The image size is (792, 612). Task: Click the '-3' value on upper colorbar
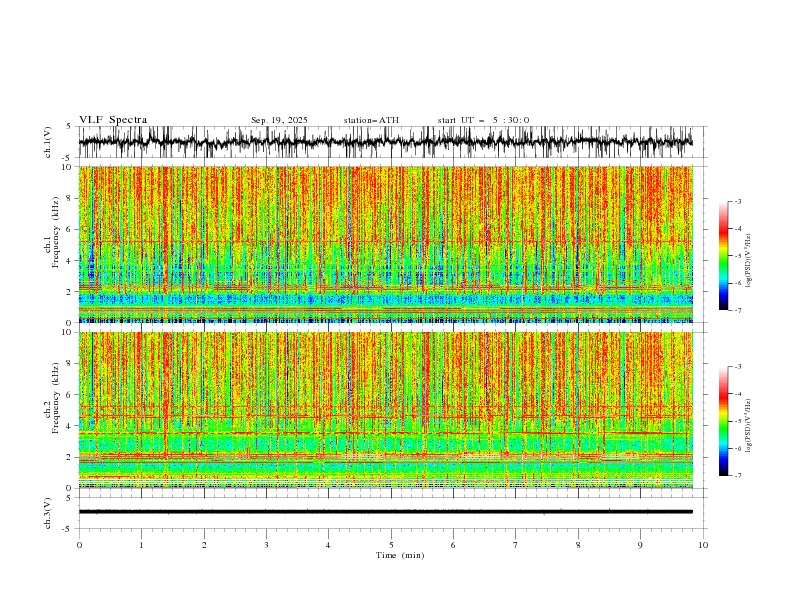click(737, 201)
